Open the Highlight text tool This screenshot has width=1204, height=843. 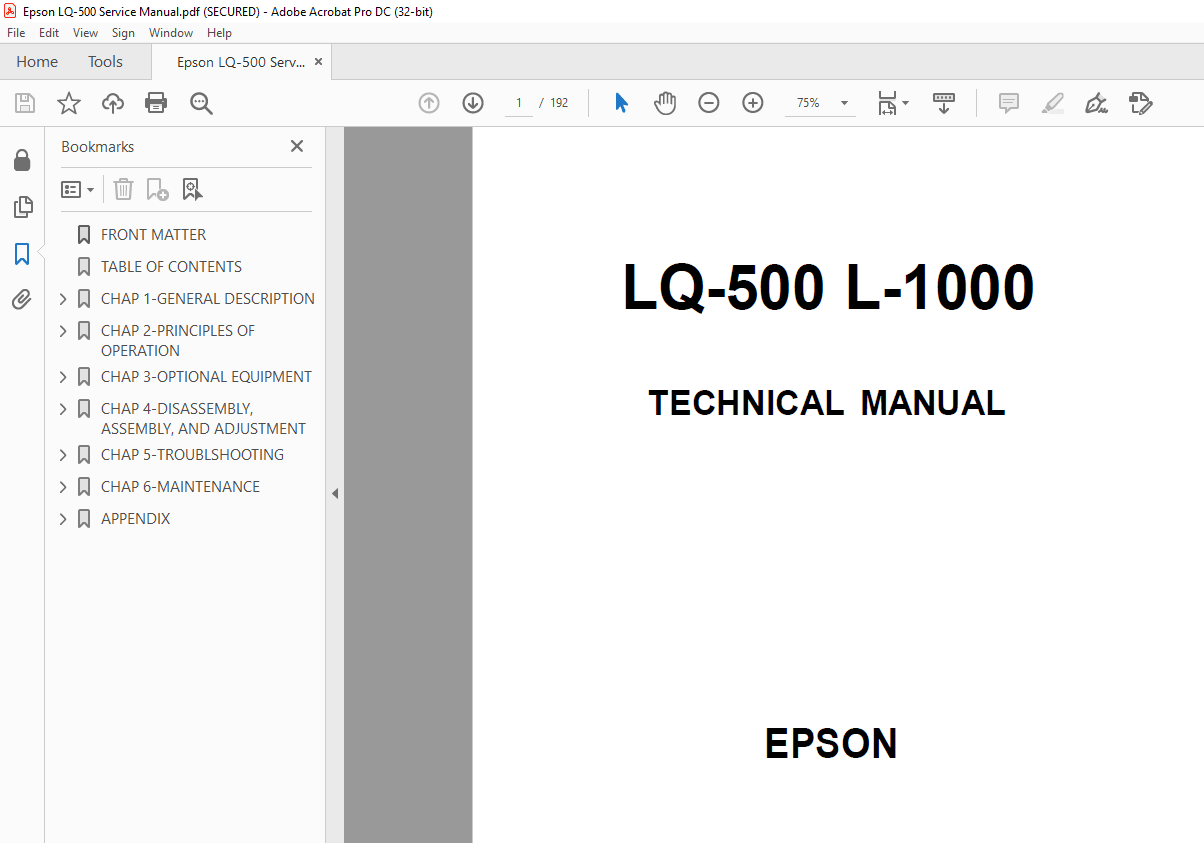point(1052,102)
